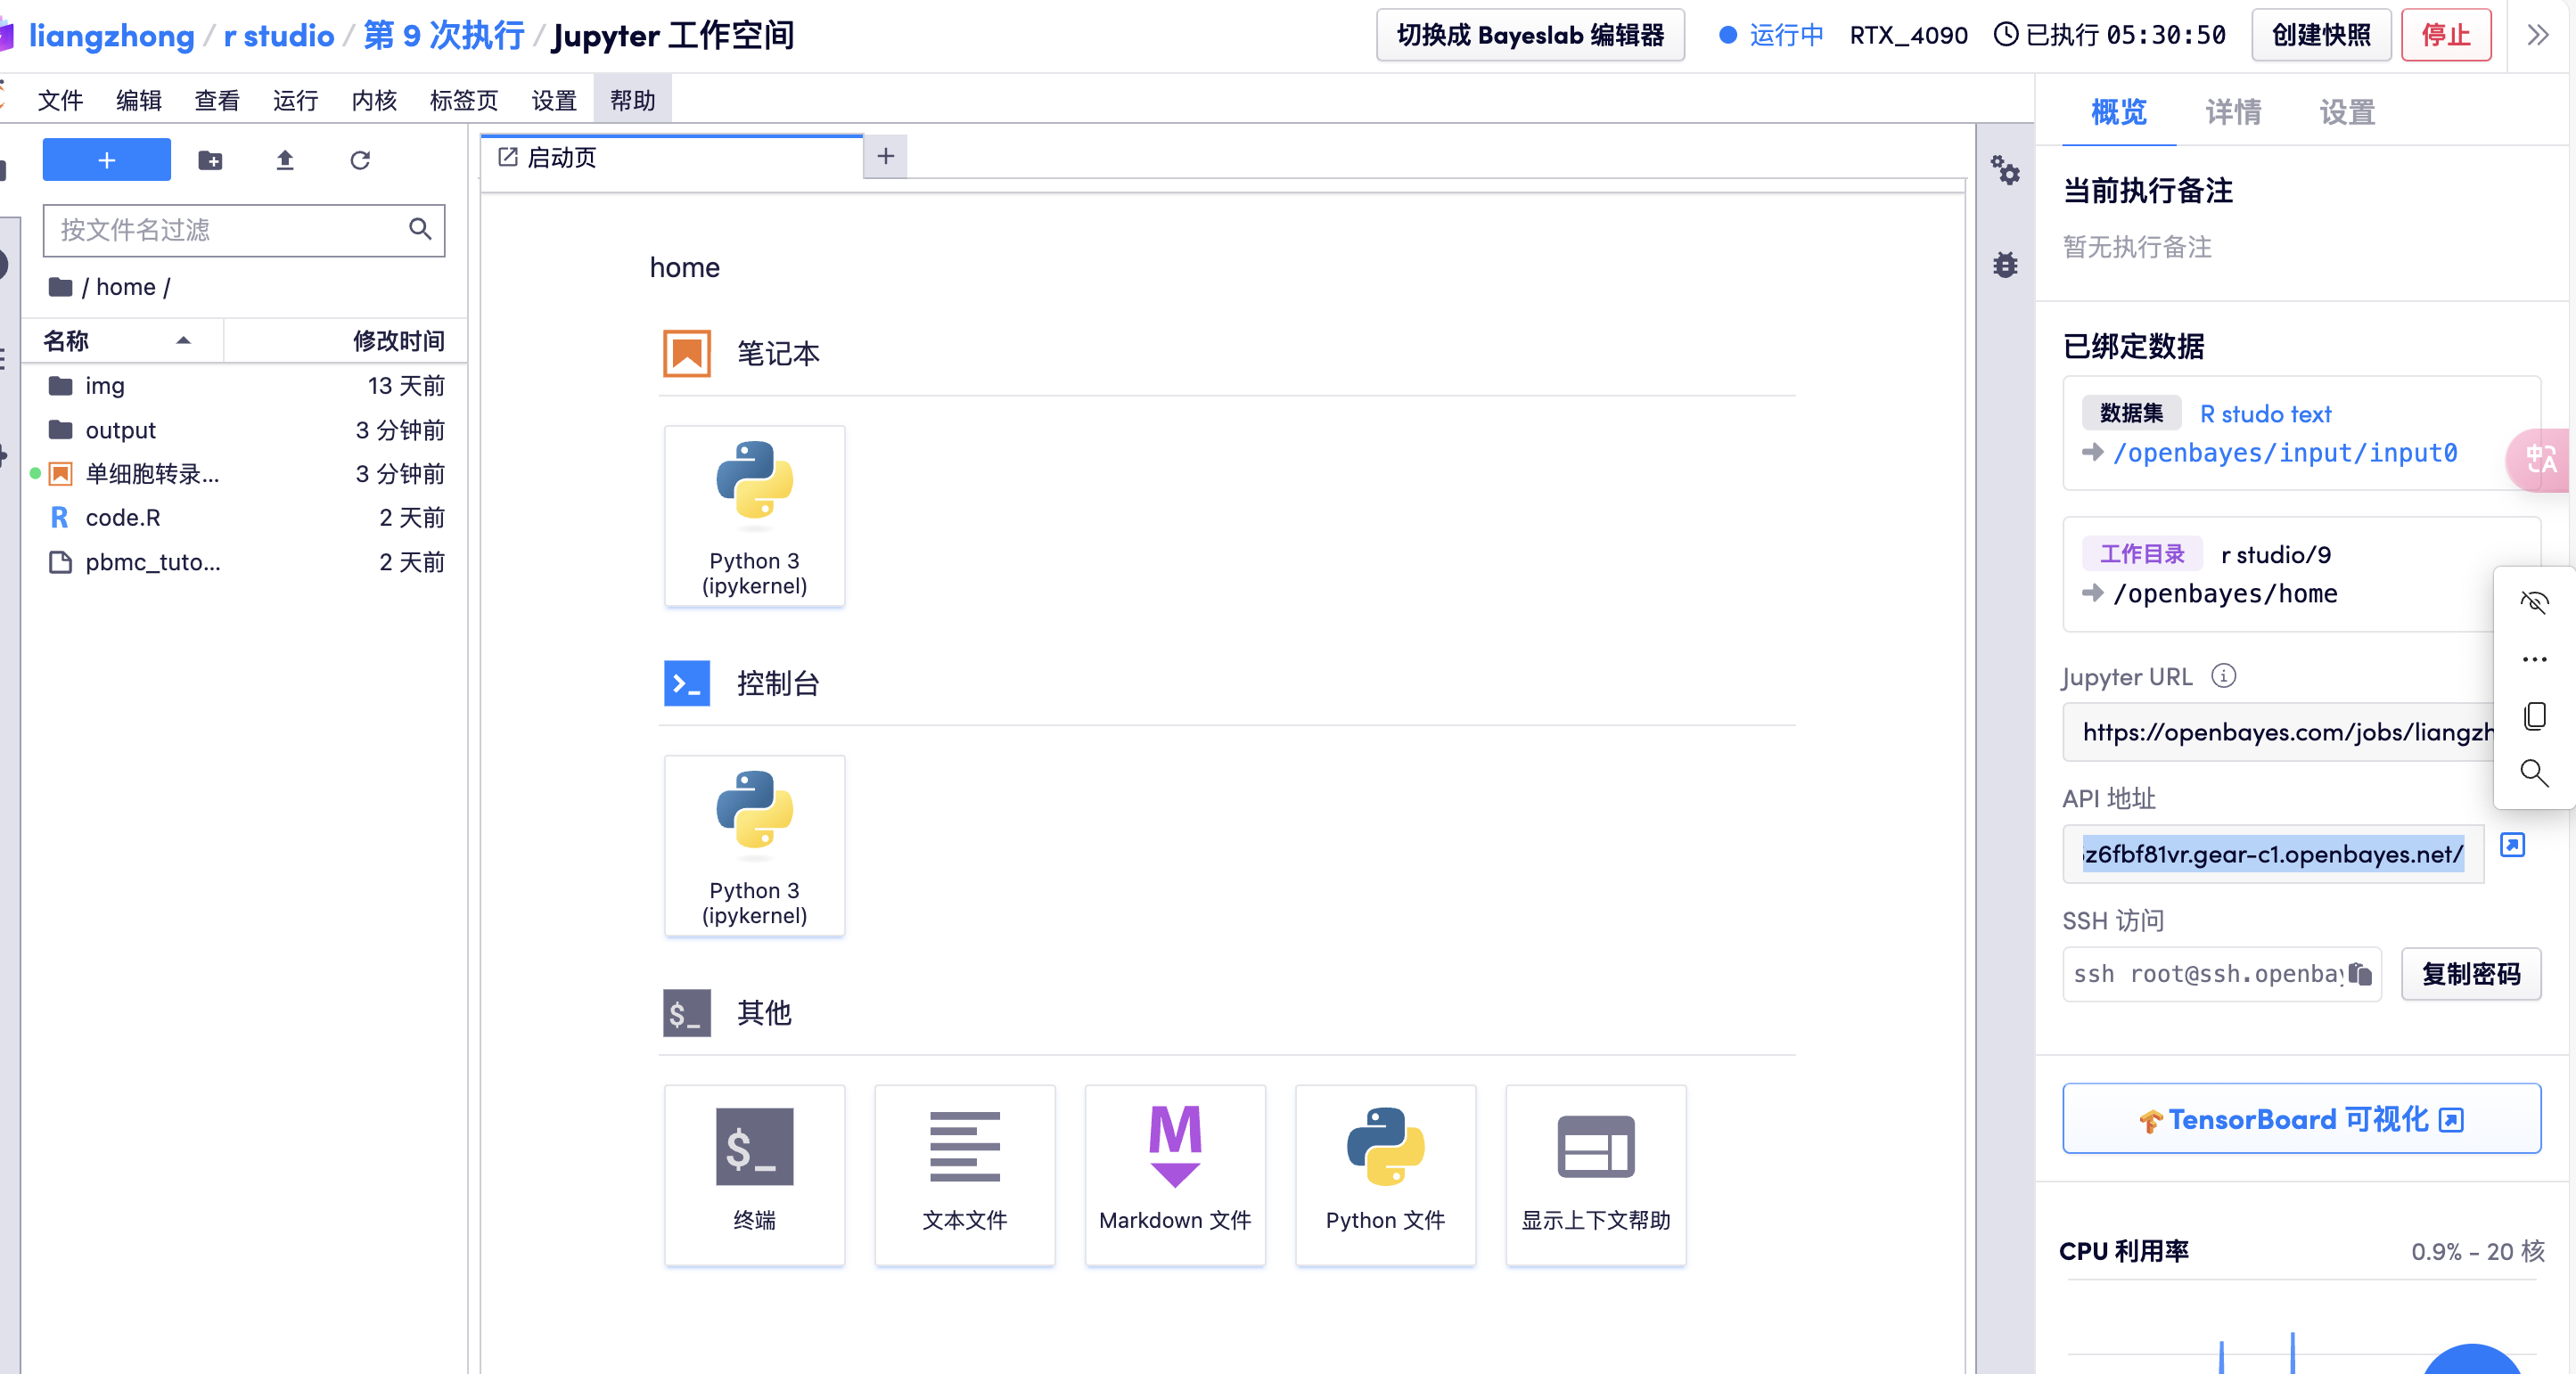The image size is (2576, 1374).
Task: Copy the SSH command clipboard icon
Action: pos(2360,973)
